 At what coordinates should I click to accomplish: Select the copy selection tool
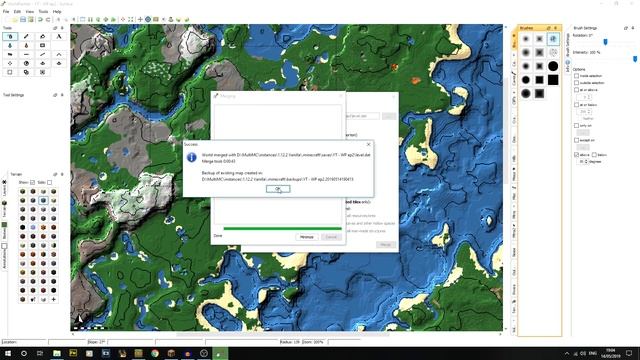(x=26, y=72)
